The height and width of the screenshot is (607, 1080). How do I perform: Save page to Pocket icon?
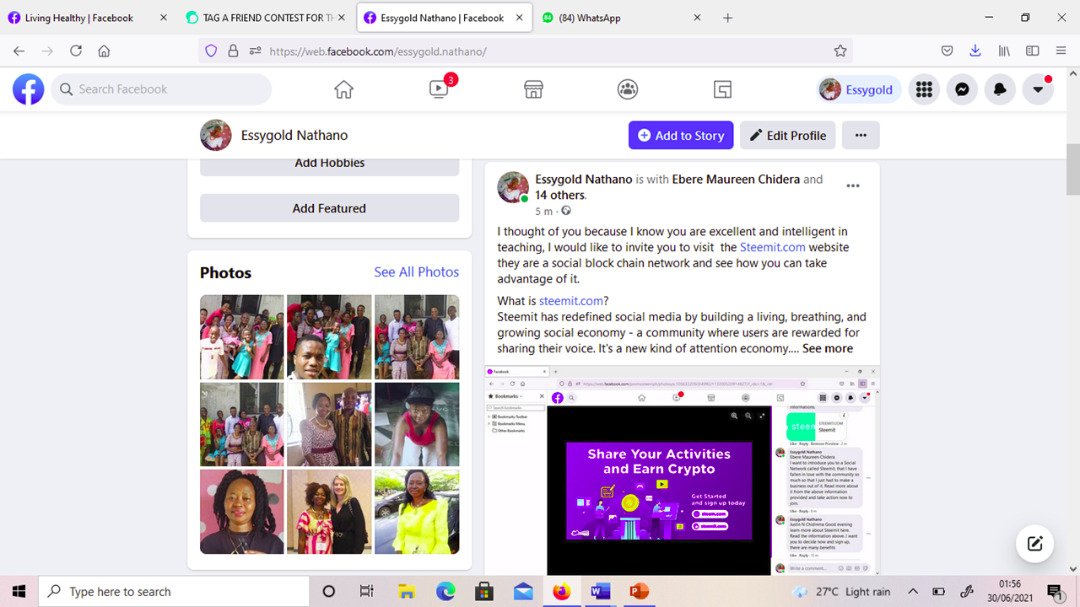click(x=947, y=51)
